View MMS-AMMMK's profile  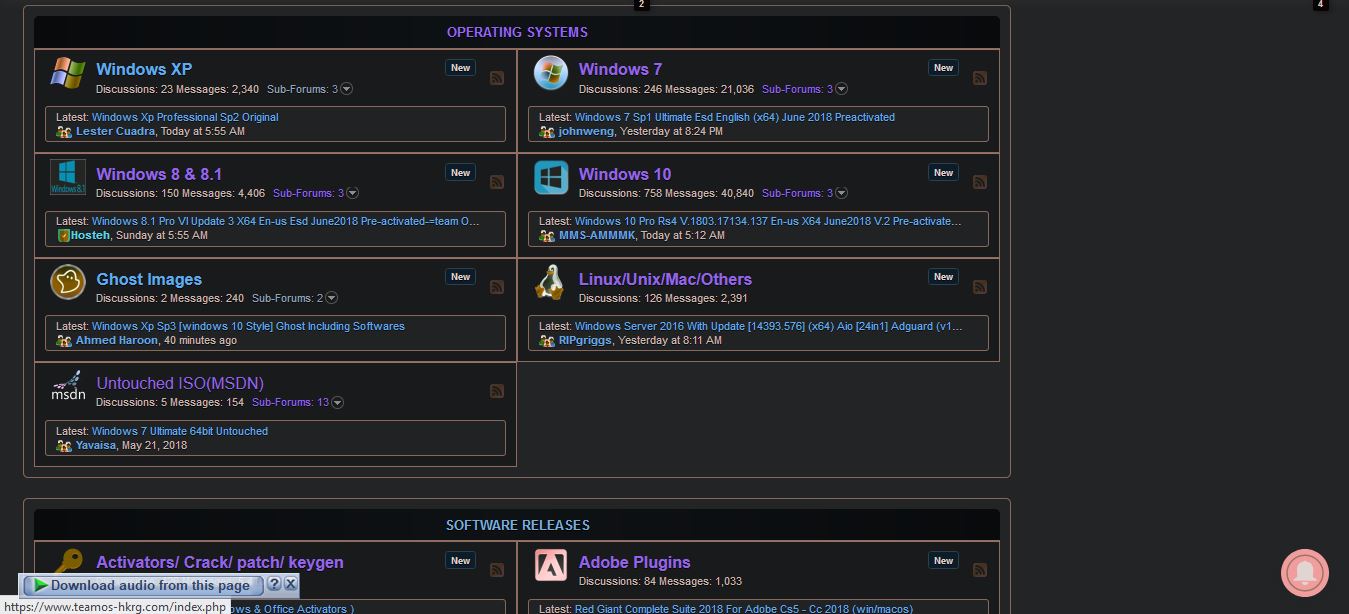[598, 235]
